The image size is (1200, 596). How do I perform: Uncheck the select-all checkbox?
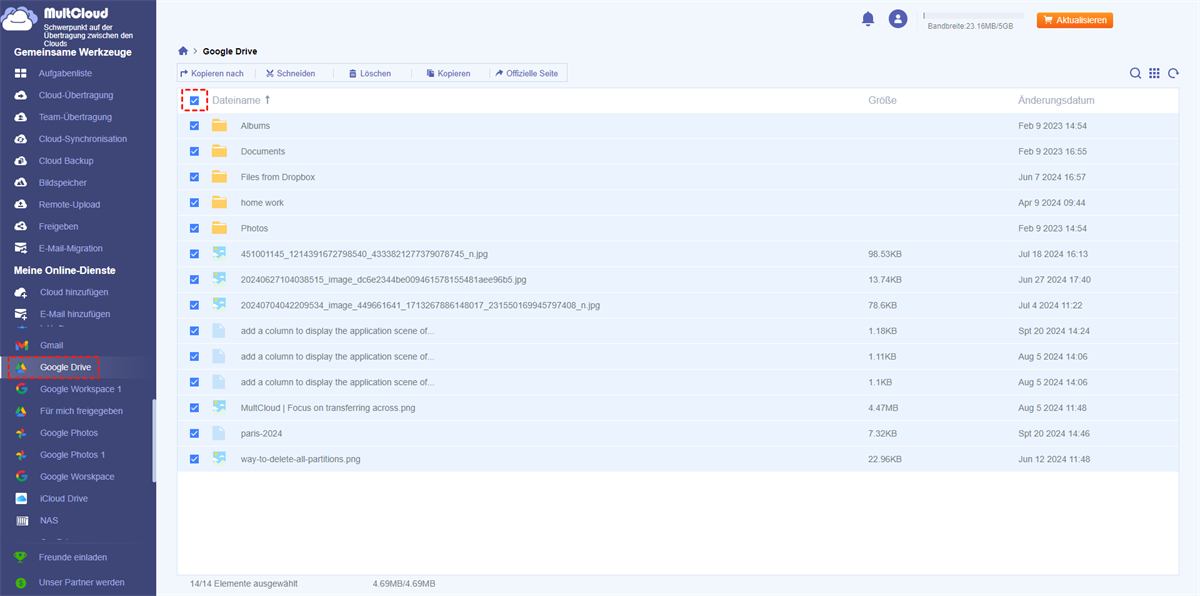194,100
